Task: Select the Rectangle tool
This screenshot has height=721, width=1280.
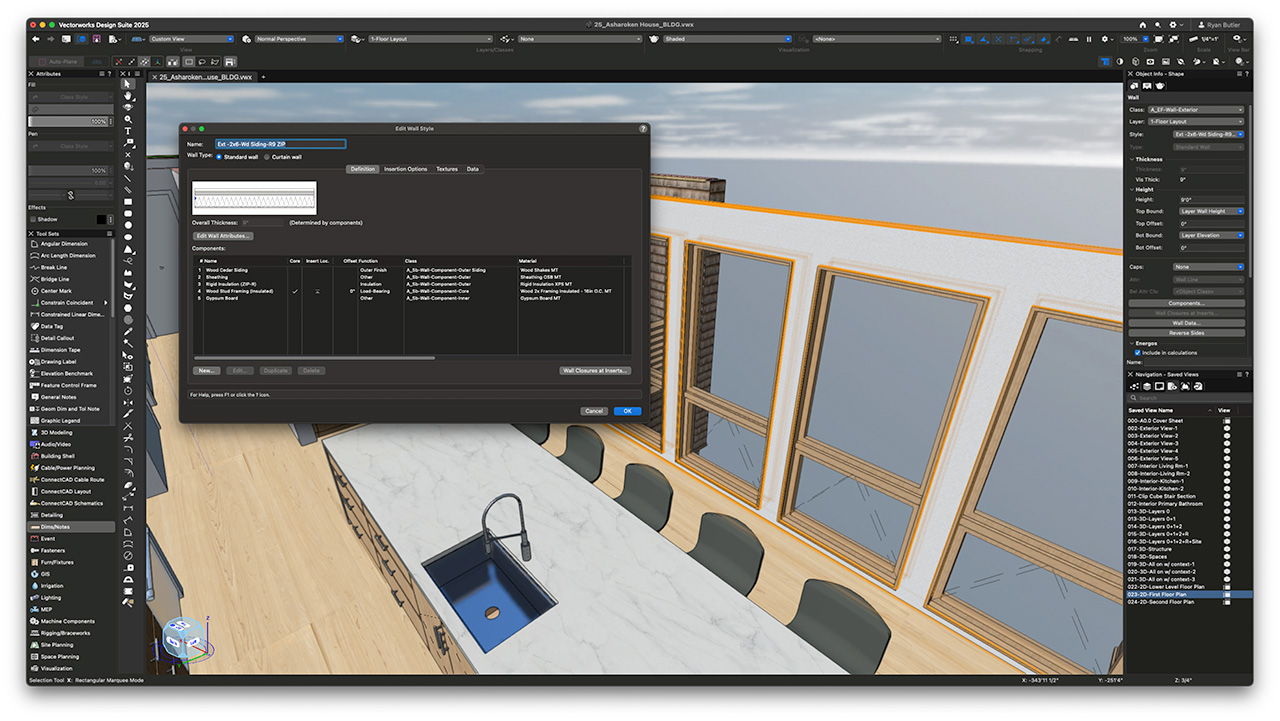Action: click(128, 202)
